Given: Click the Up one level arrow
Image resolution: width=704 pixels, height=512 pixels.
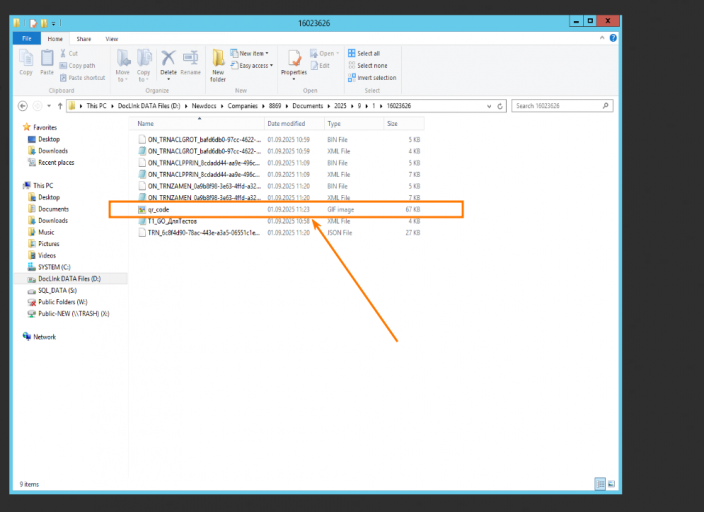Looking at the screenshot, I should point(60,106).
